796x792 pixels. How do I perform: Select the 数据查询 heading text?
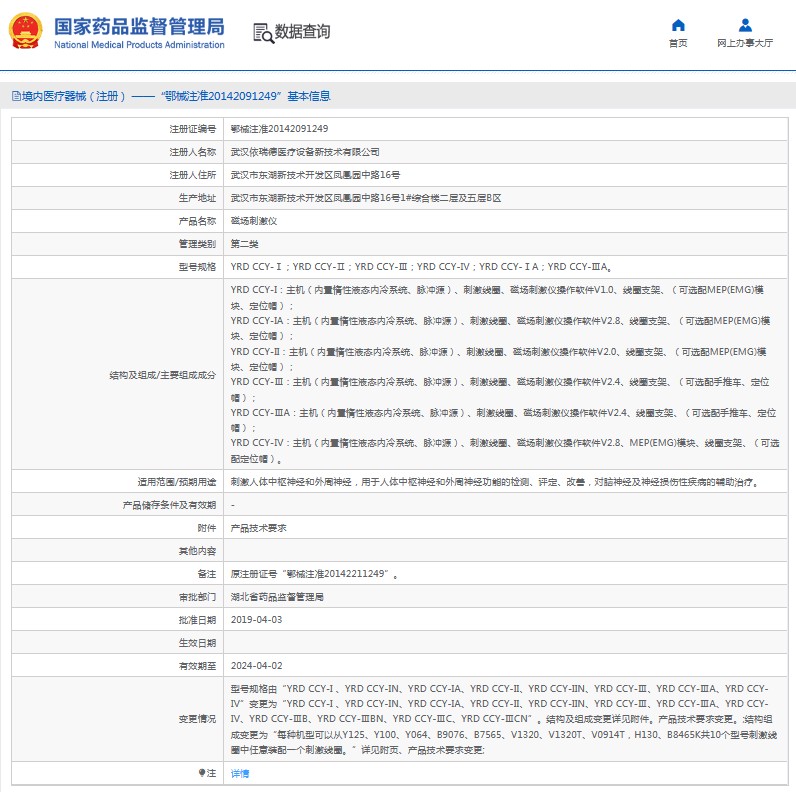pyautogui.click(x=302, y=31)
